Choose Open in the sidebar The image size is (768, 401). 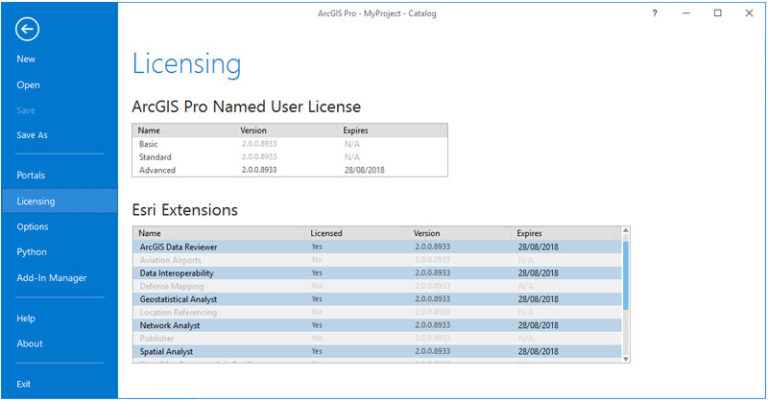(28, 85)
